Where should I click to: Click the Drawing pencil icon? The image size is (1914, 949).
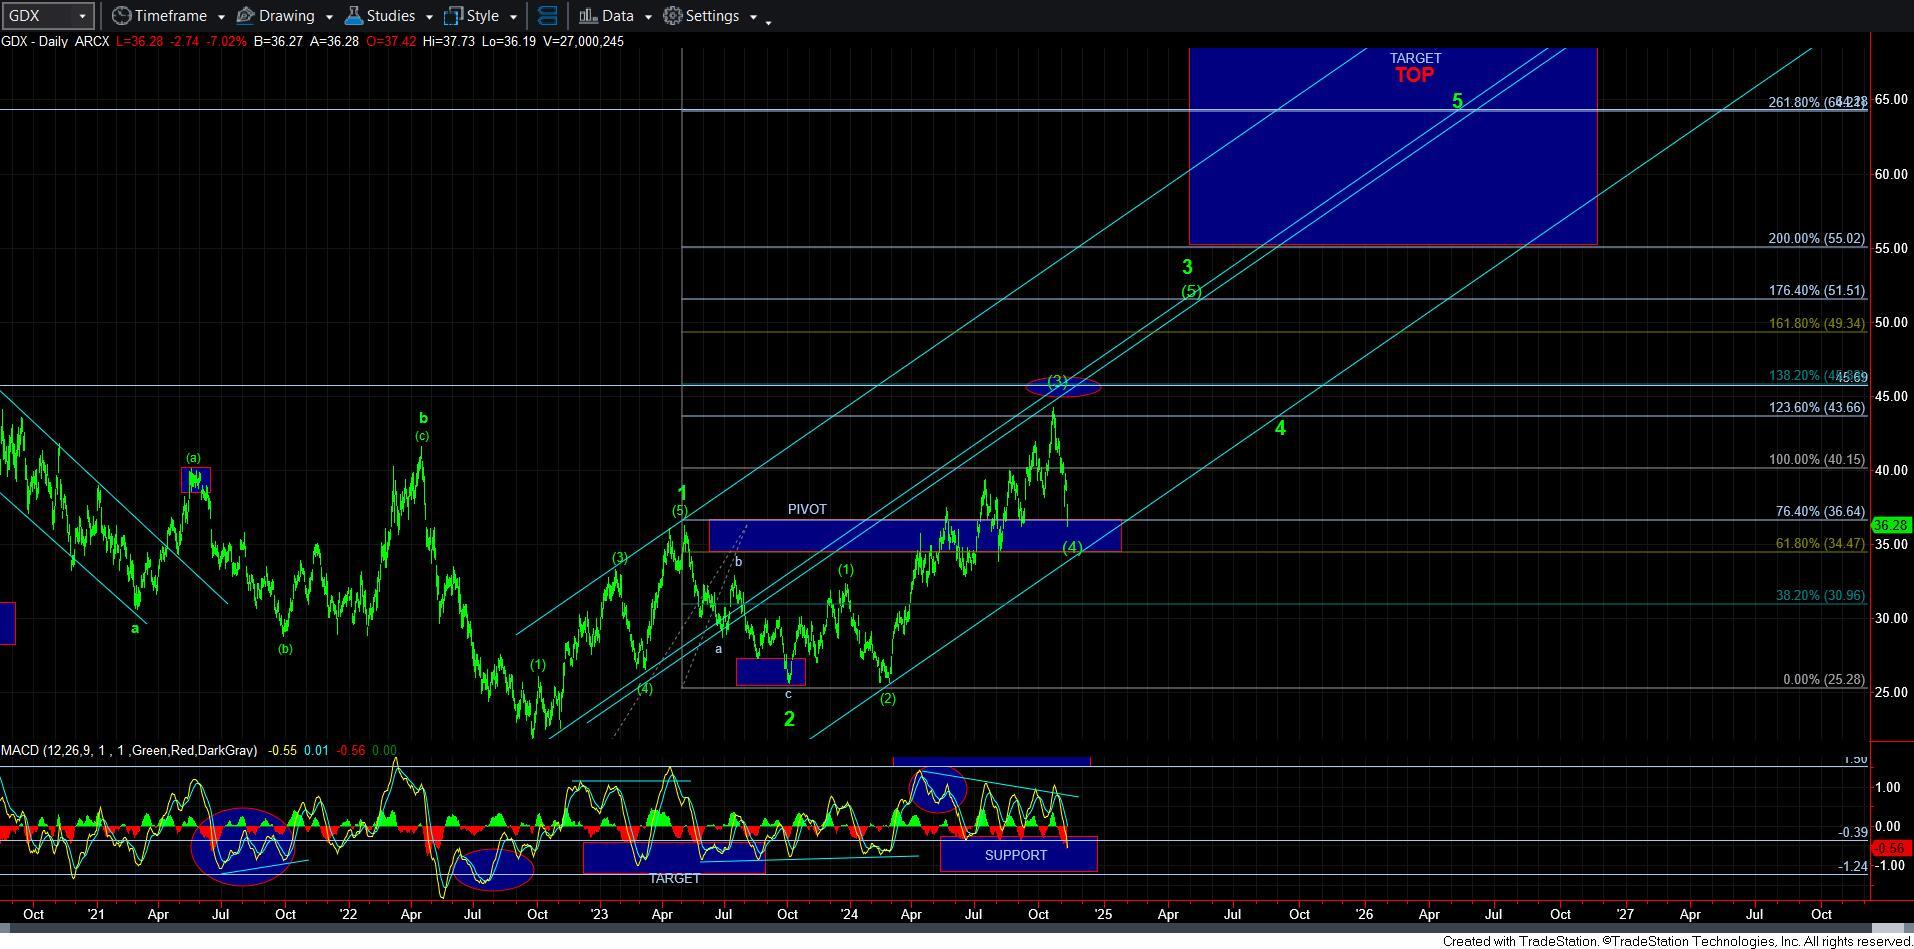coord(246,16)
